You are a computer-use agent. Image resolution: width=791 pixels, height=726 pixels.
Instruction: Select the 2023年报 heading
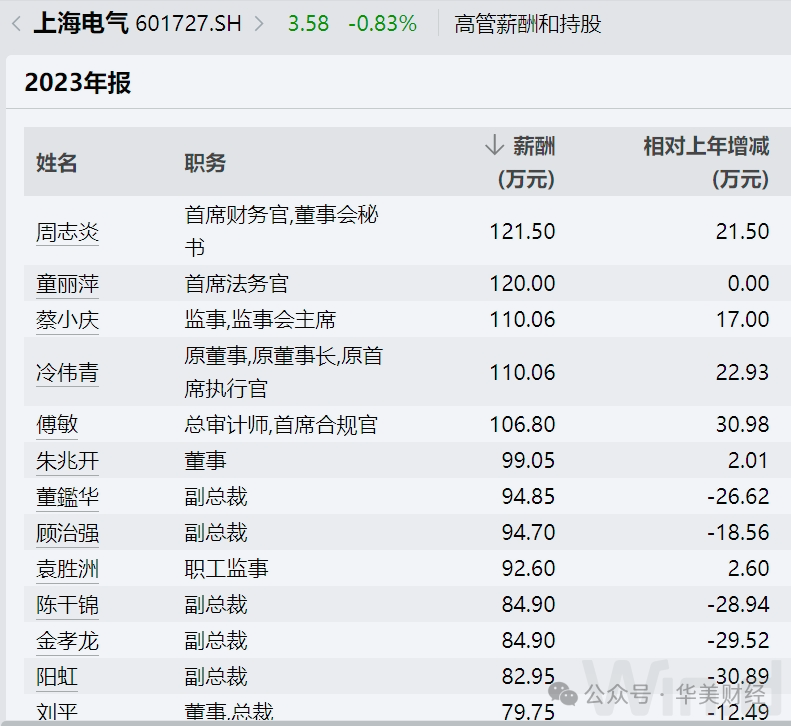tap(78, 82)
